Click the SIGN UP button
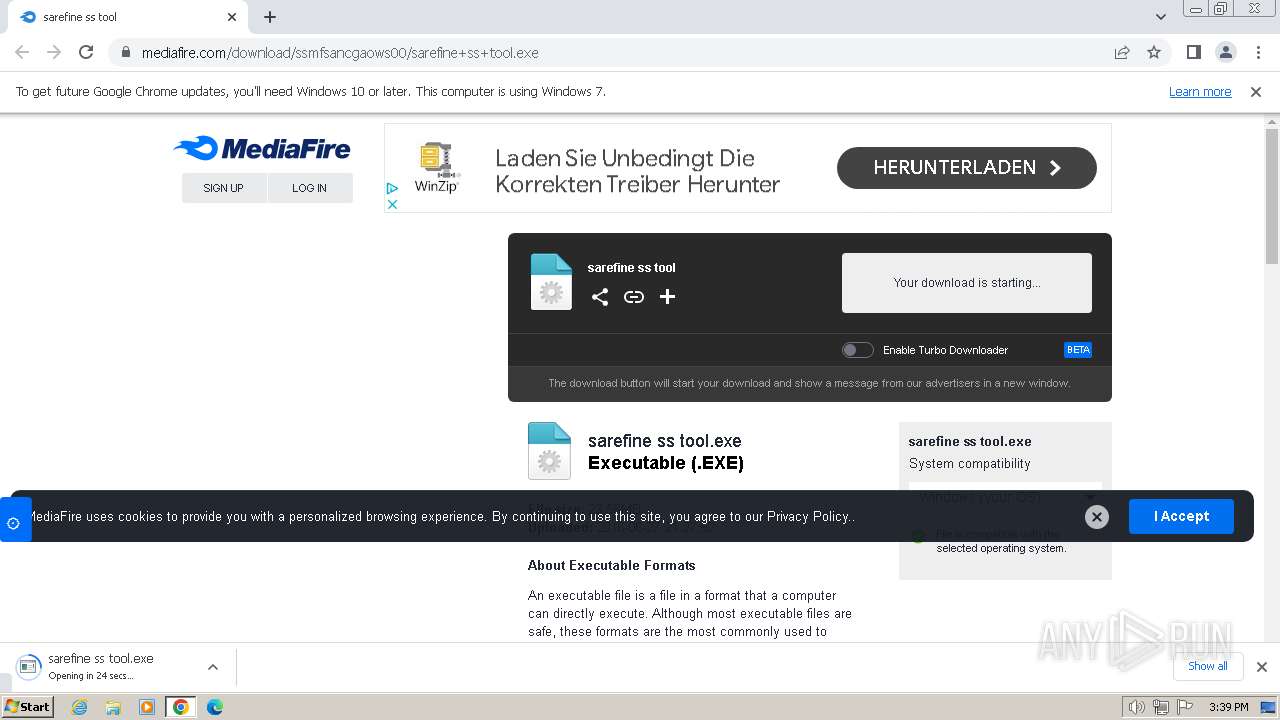Screen dimensions: 1280x720 [x=224, y=188]
